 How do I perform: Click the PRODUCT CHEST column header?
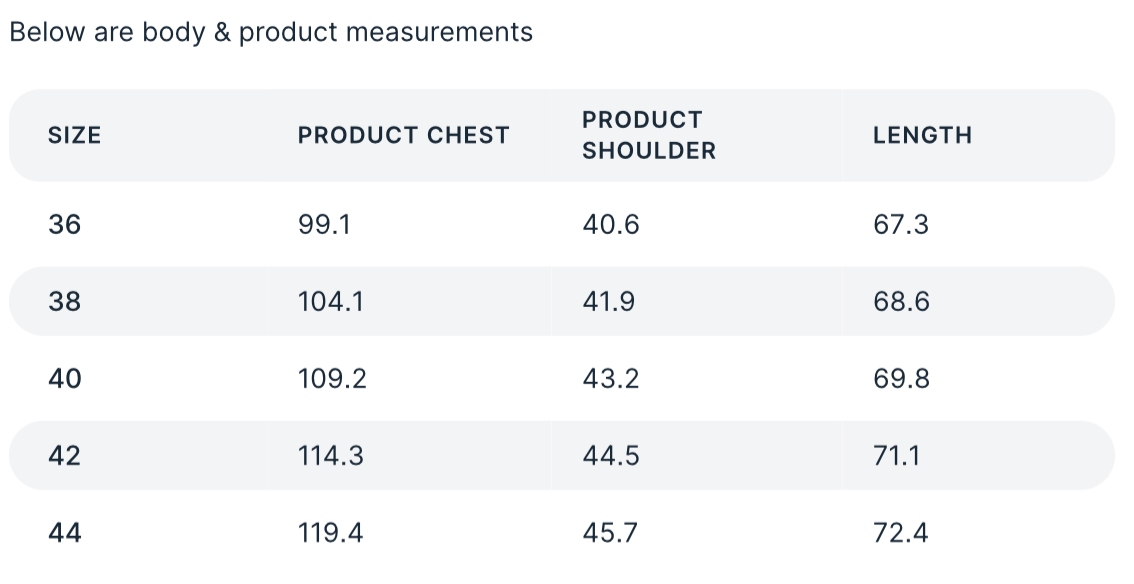click(403, 135)
